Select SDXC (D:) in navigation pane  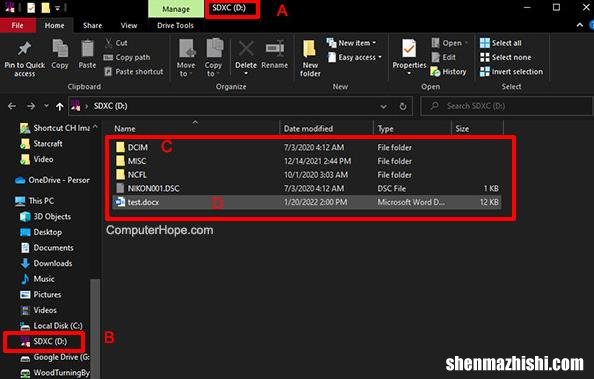(44, 341)
